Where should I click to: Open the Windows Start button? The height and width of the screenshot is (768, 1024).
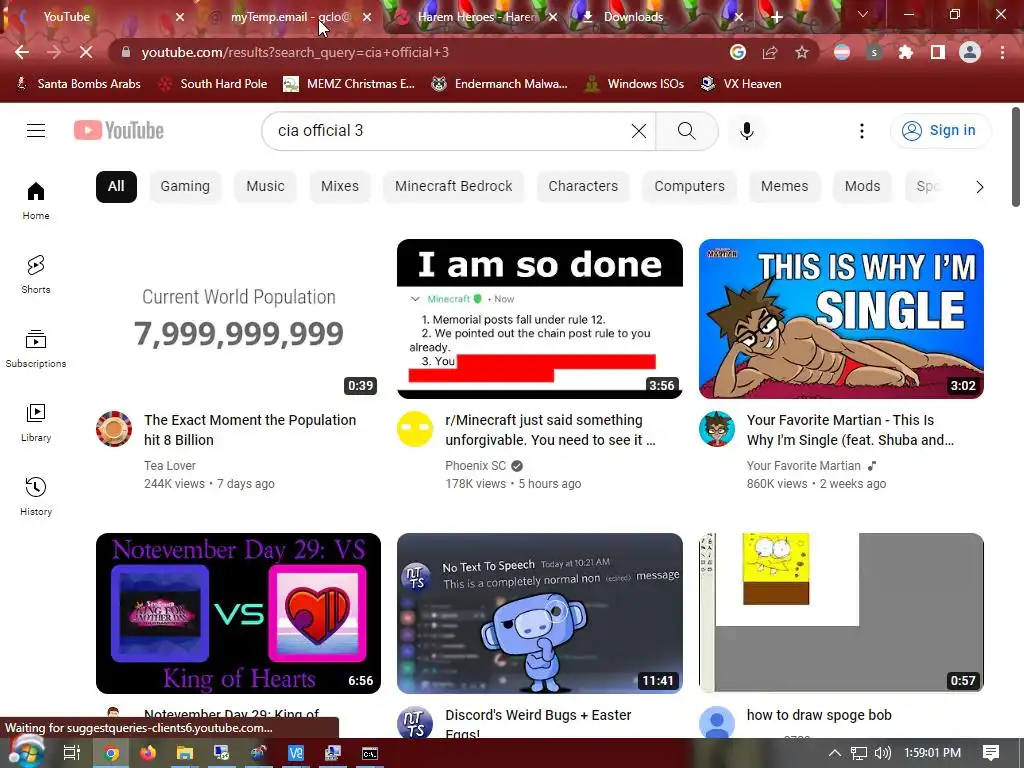(x=25, y=753)
